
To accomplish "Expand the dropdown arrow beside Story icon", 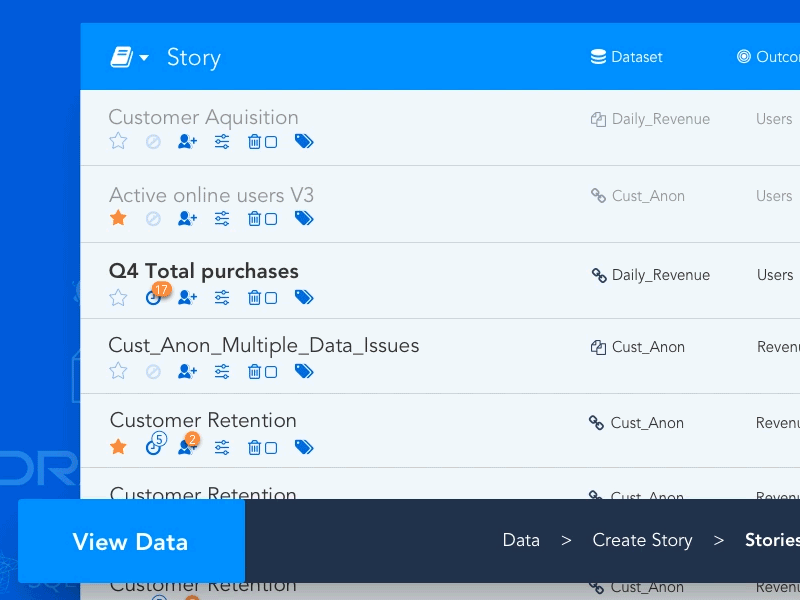I will pyautogui.click(x=144, y=58).
